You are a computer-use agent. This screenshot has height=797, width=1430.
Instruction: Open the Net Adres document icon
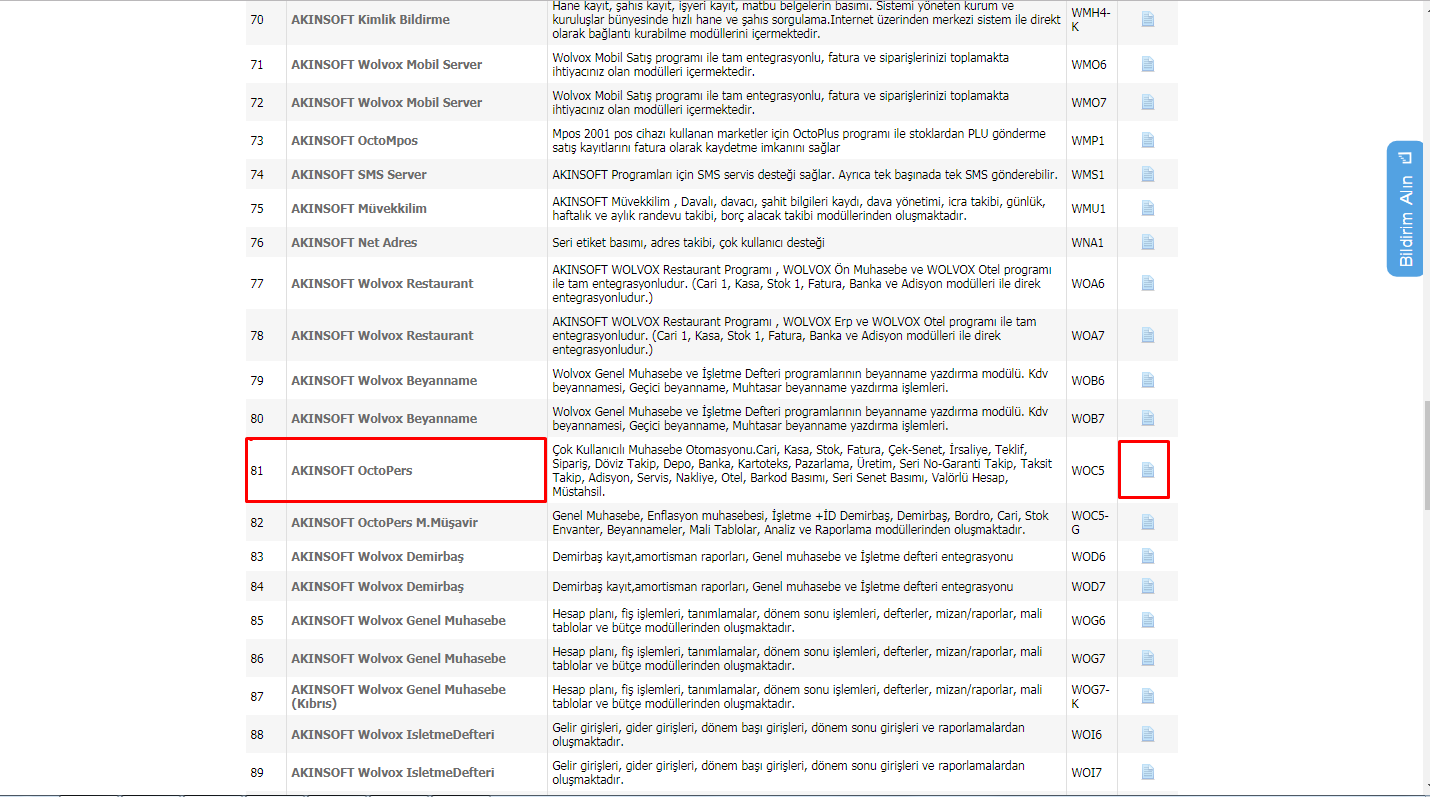tap(1147, 242)
